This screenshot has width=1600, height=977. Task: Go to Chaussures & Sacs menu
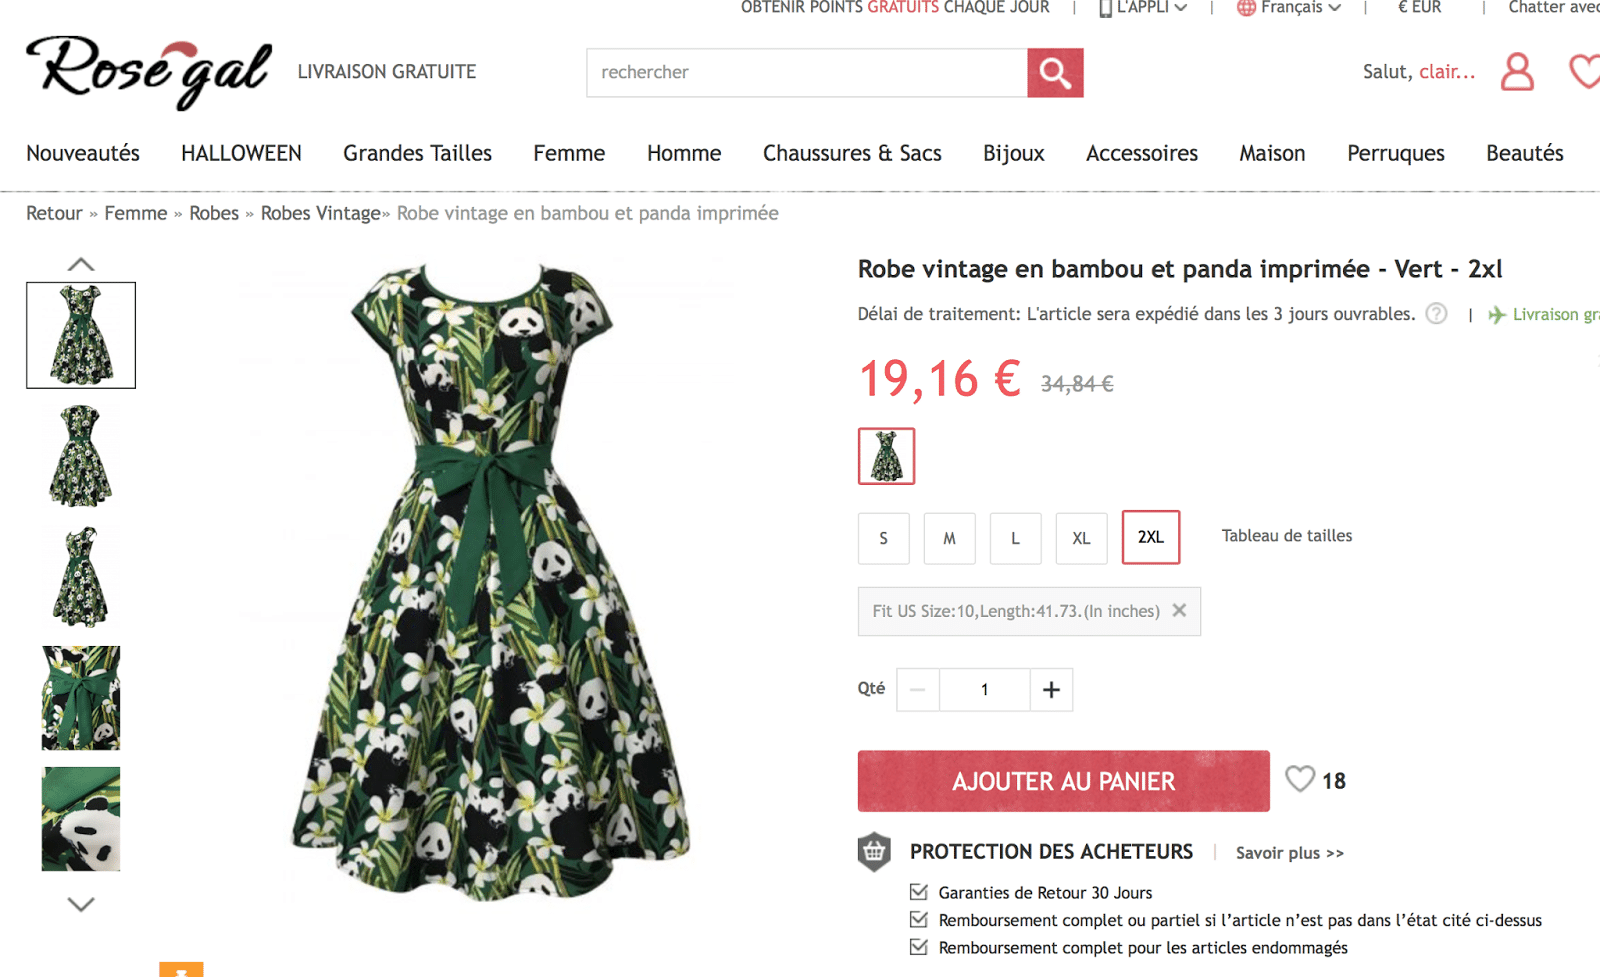(852, 153)
